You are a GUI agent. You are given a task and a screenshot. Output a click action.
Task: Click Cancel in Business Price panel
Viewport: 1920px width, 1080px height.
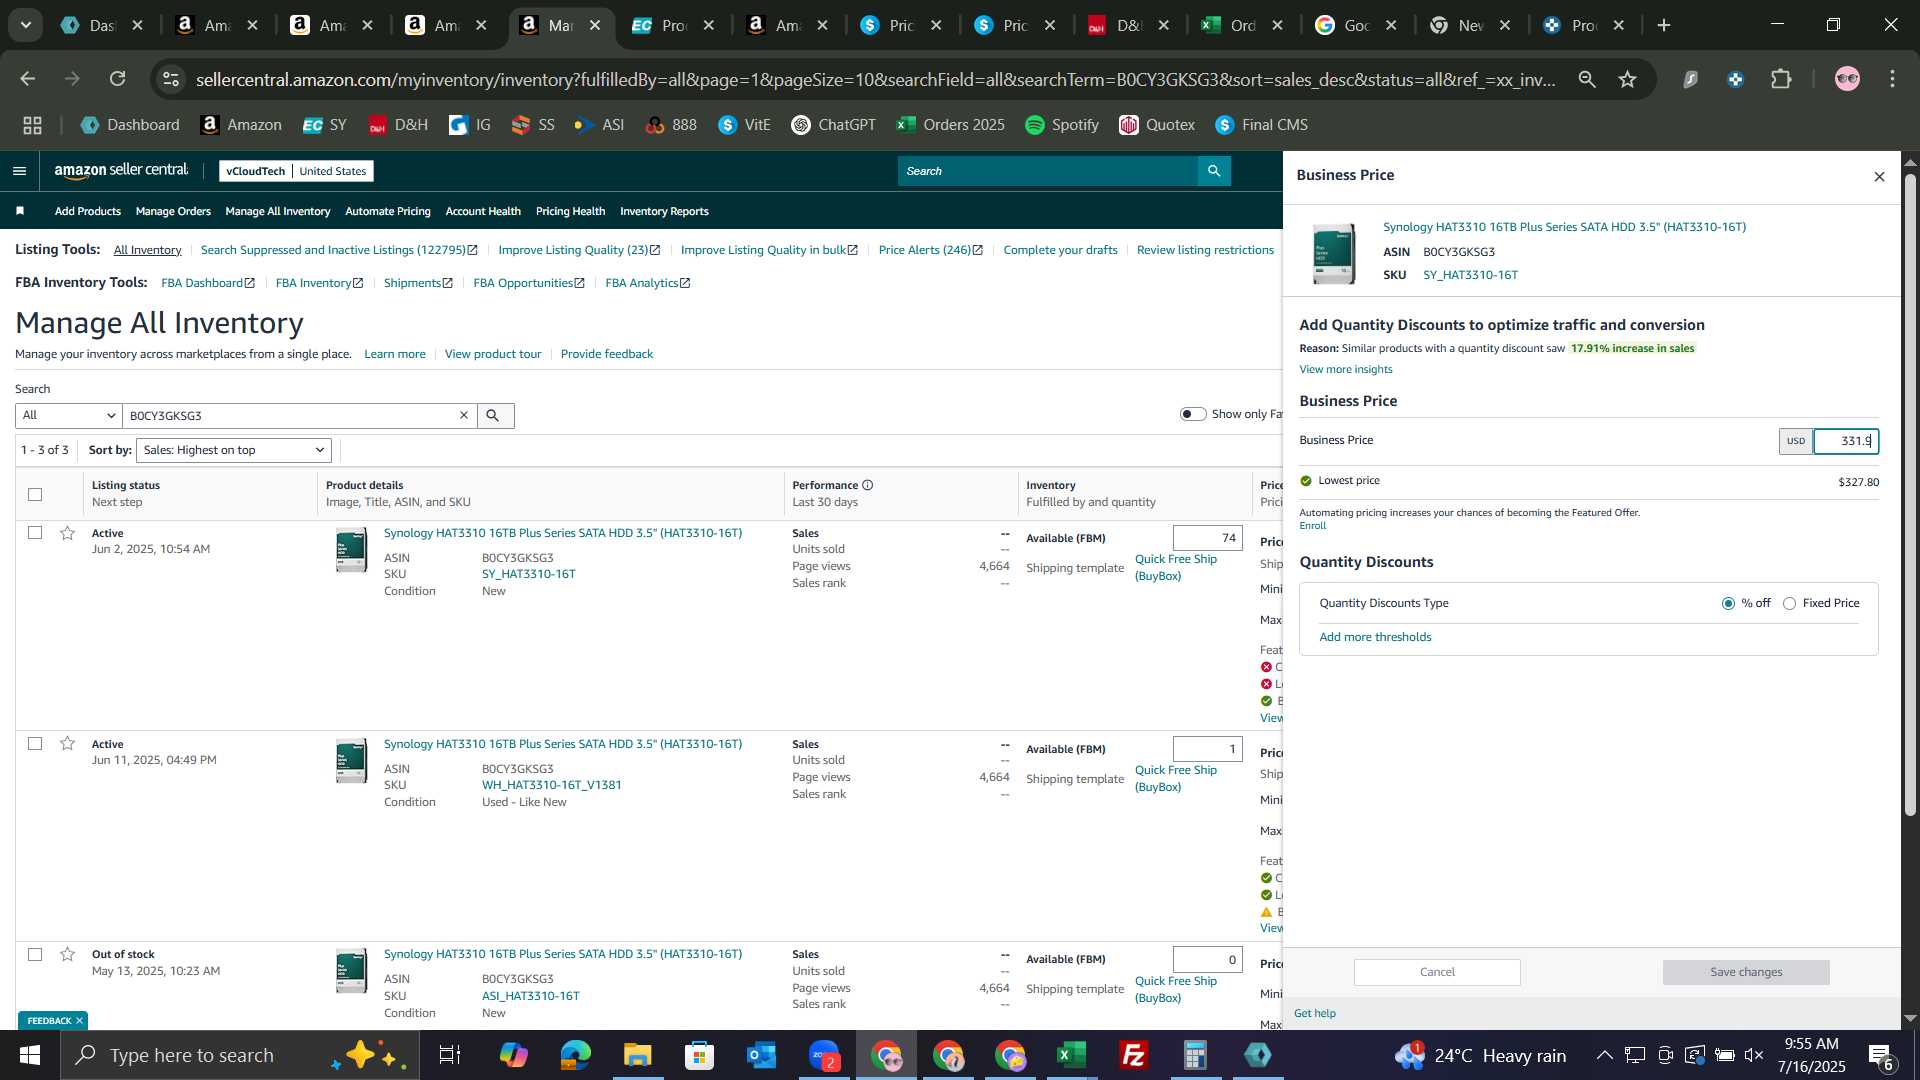(x=1437, y=972)
